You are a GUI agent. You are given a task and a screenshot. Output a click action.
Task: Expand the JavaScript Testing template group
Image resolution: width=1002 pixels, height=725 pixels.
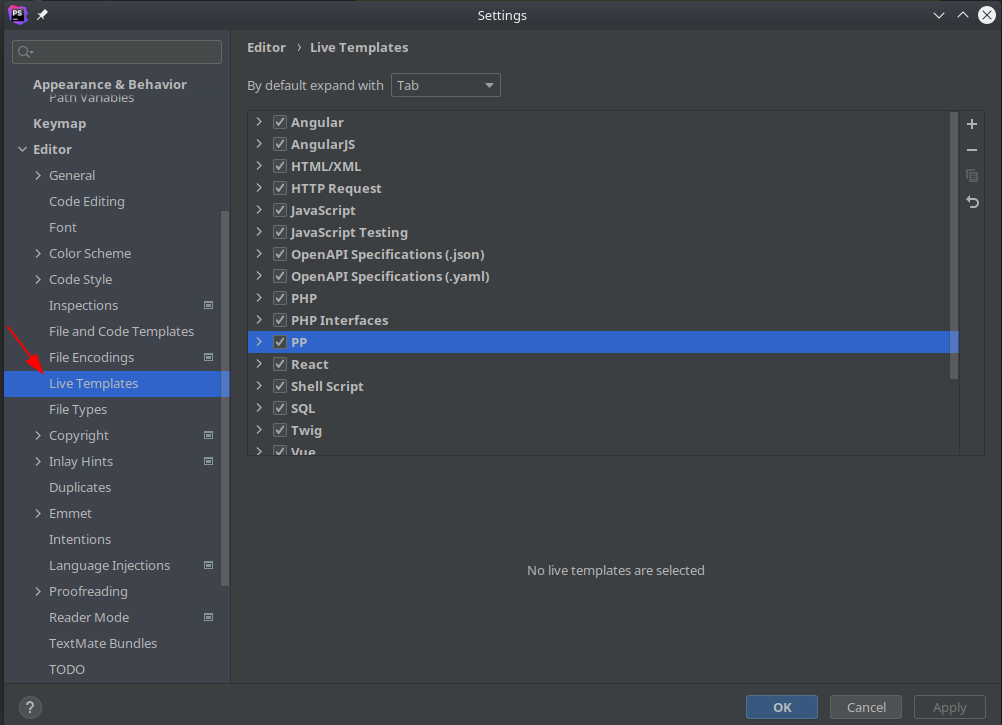pos(259,232)
